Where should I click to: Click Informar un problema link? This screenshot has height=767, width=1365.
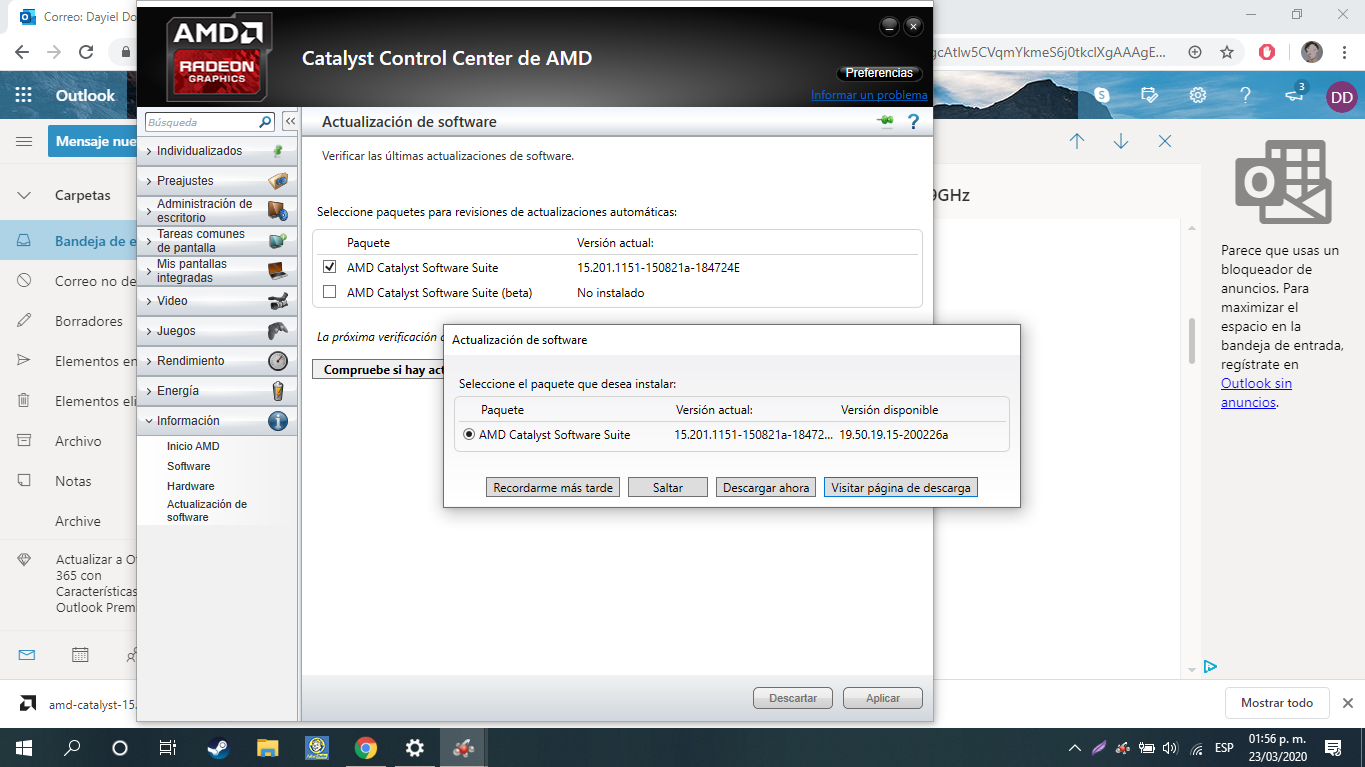click(x=869, y=95)
